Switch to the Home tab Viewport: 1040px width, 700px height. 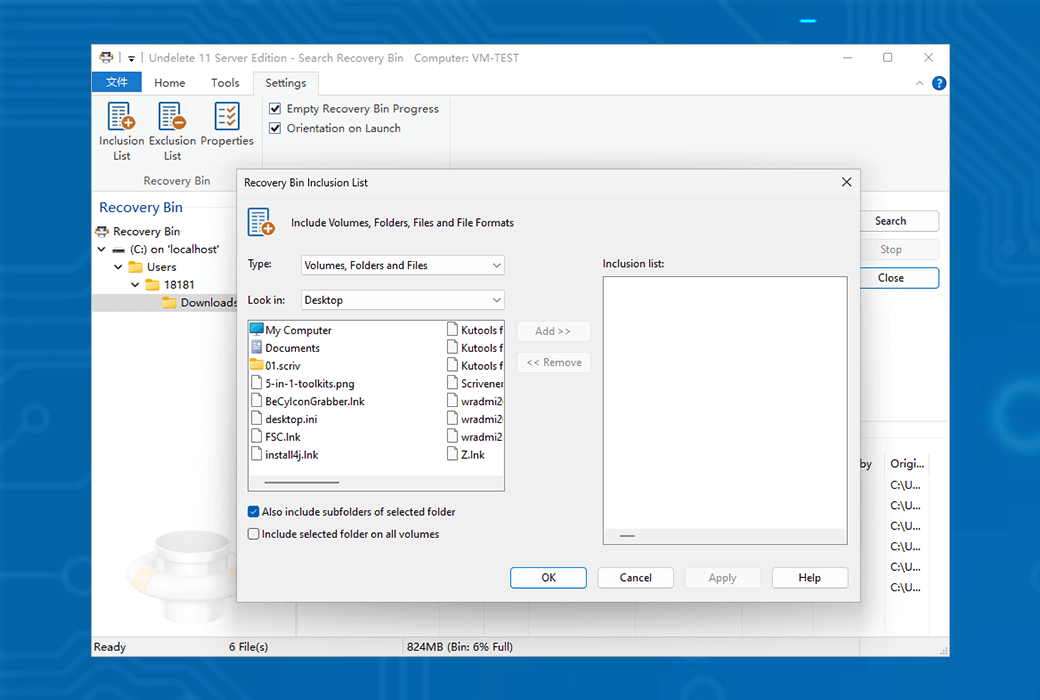[169, 83]
